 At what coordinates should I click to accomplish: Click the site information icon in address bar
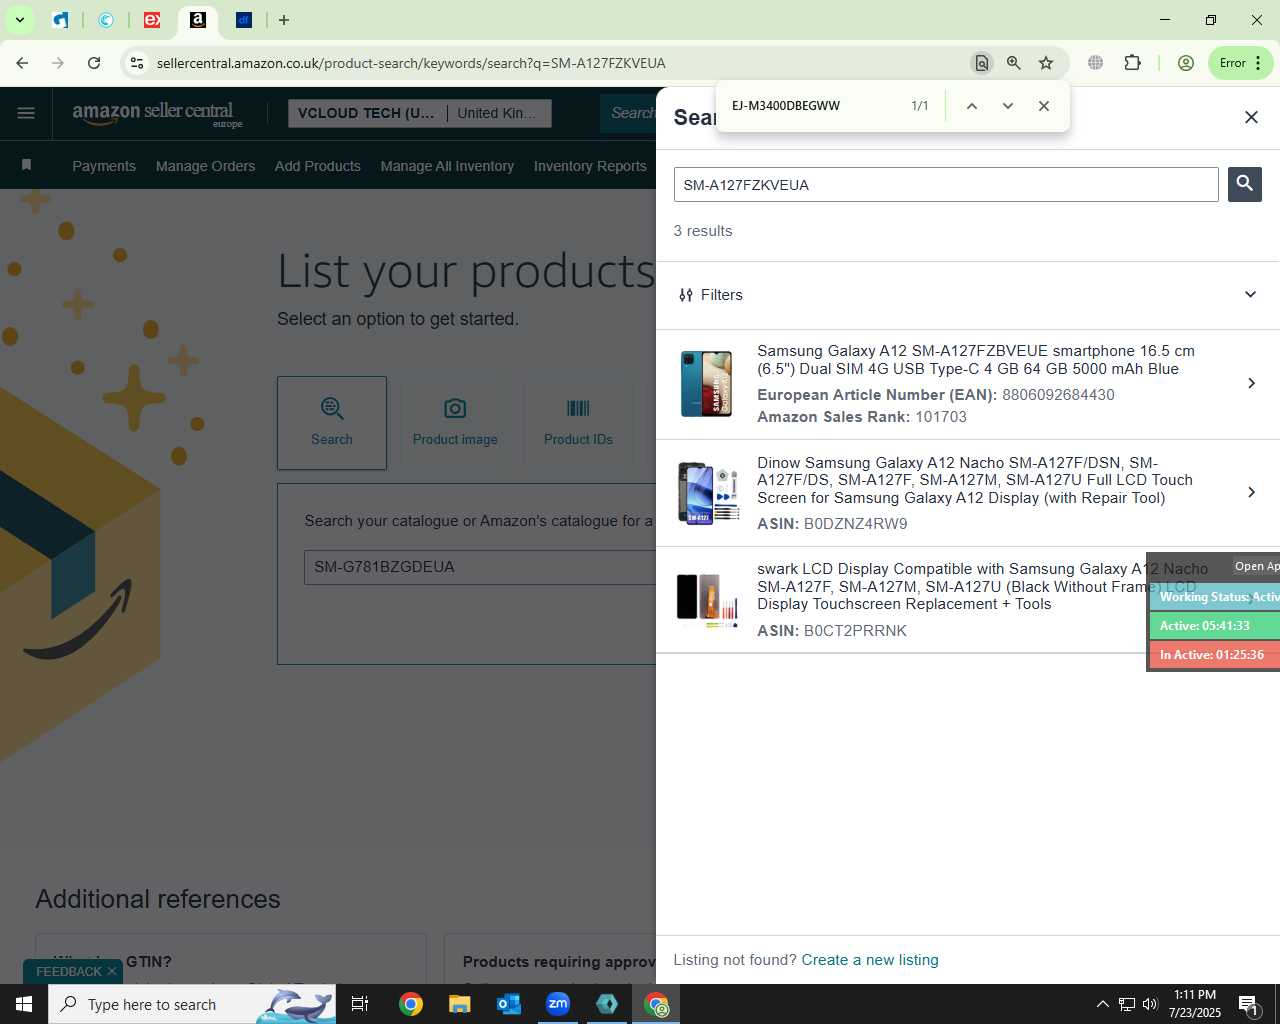click(137, 63)
